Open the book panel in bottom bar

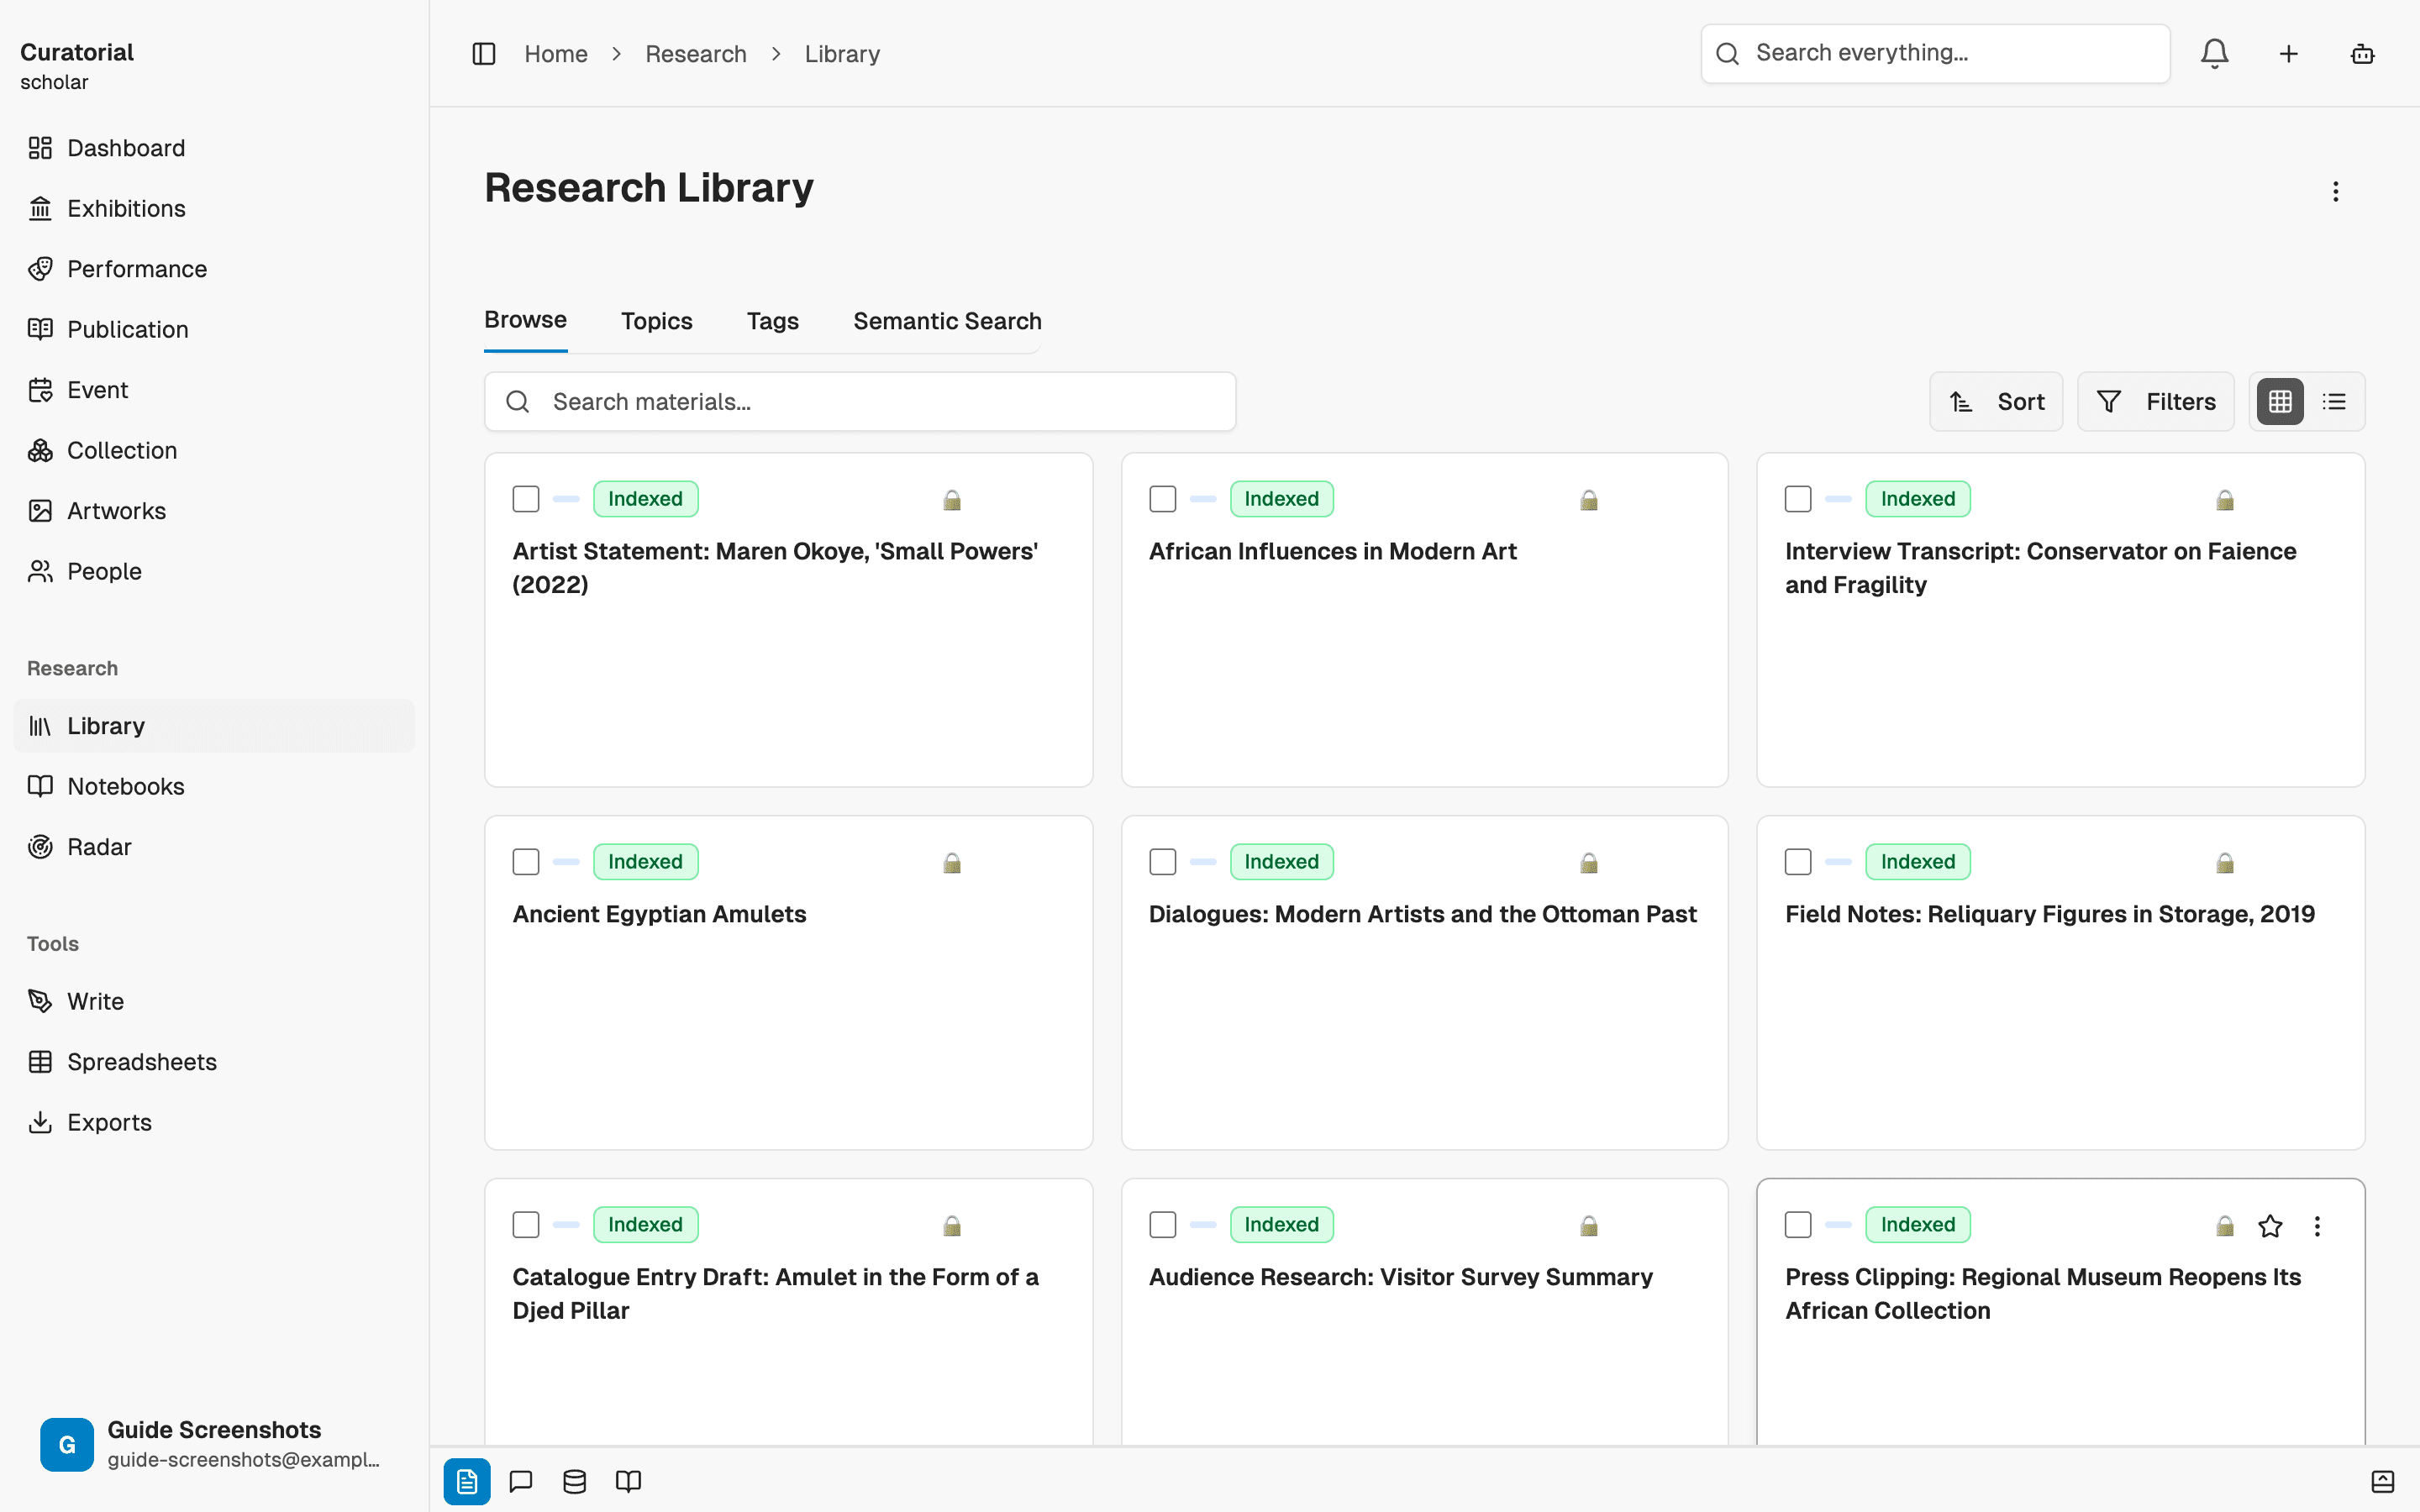click(628, 1481)
